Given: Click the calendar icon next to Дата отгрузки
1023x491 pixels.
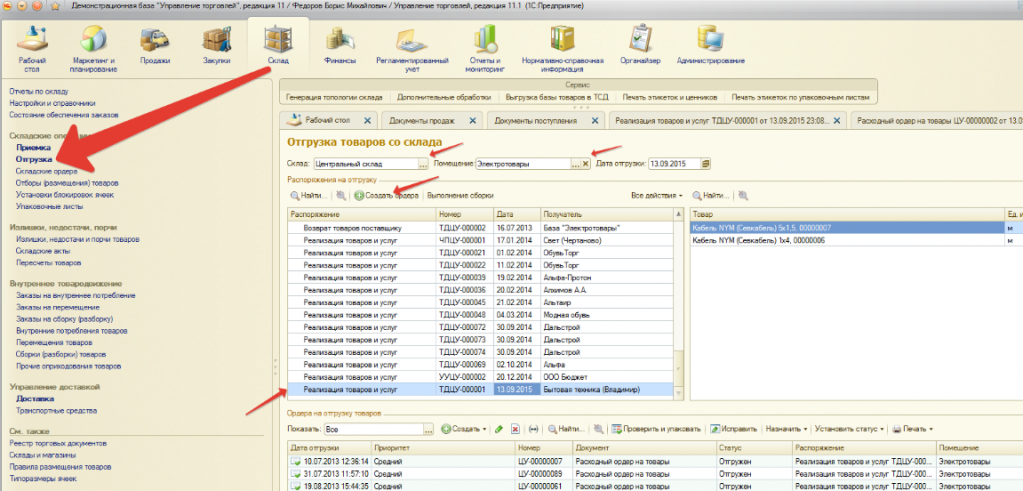Looking at the screenshot, I should click(705, 163).
